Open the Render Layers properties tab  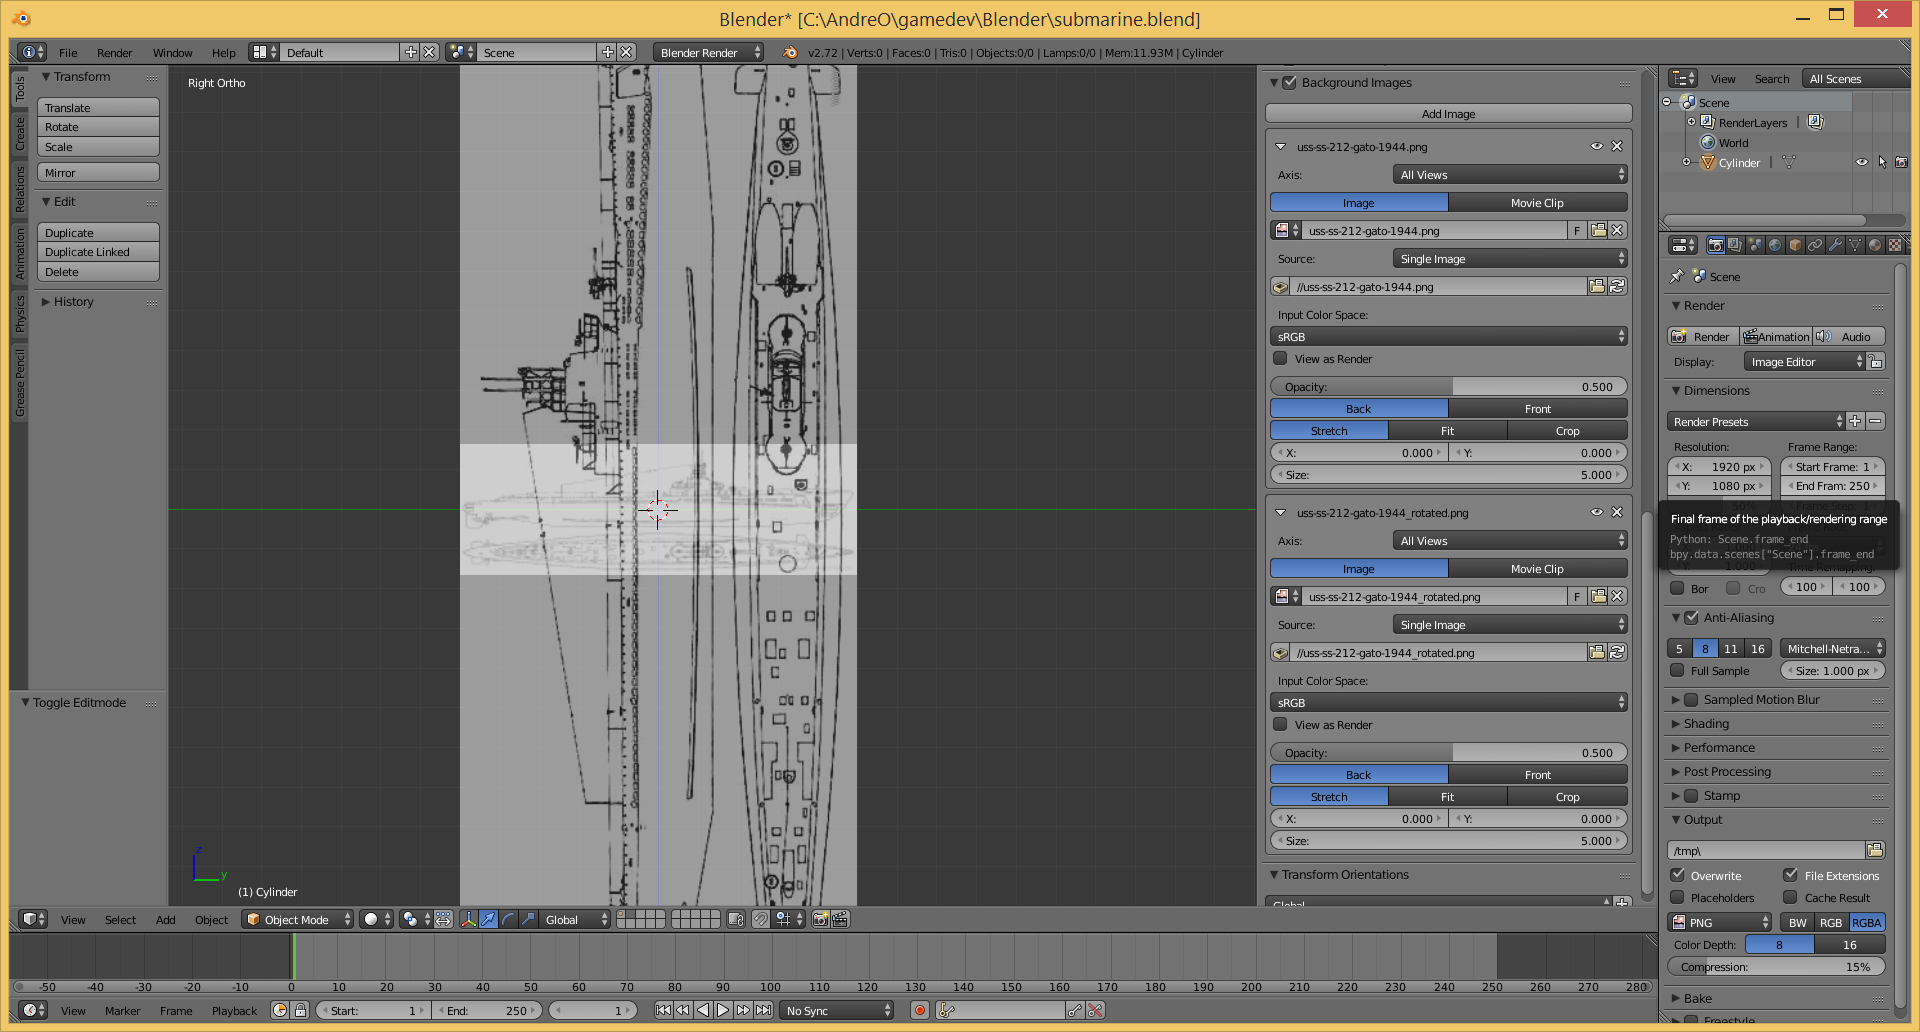(1735, 245)
